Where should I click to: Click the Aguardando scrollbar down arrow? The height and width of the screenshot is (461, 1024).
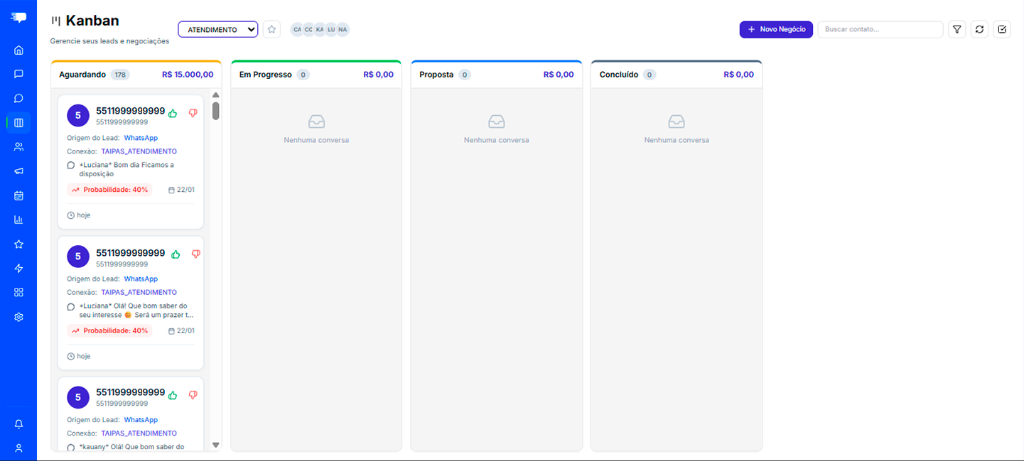click(216, 445)
